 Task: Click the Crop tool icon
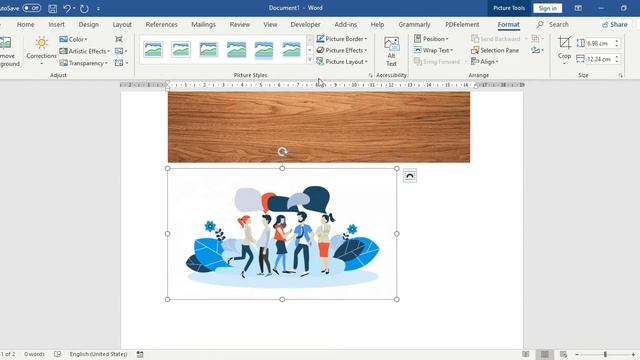(564, 43)
